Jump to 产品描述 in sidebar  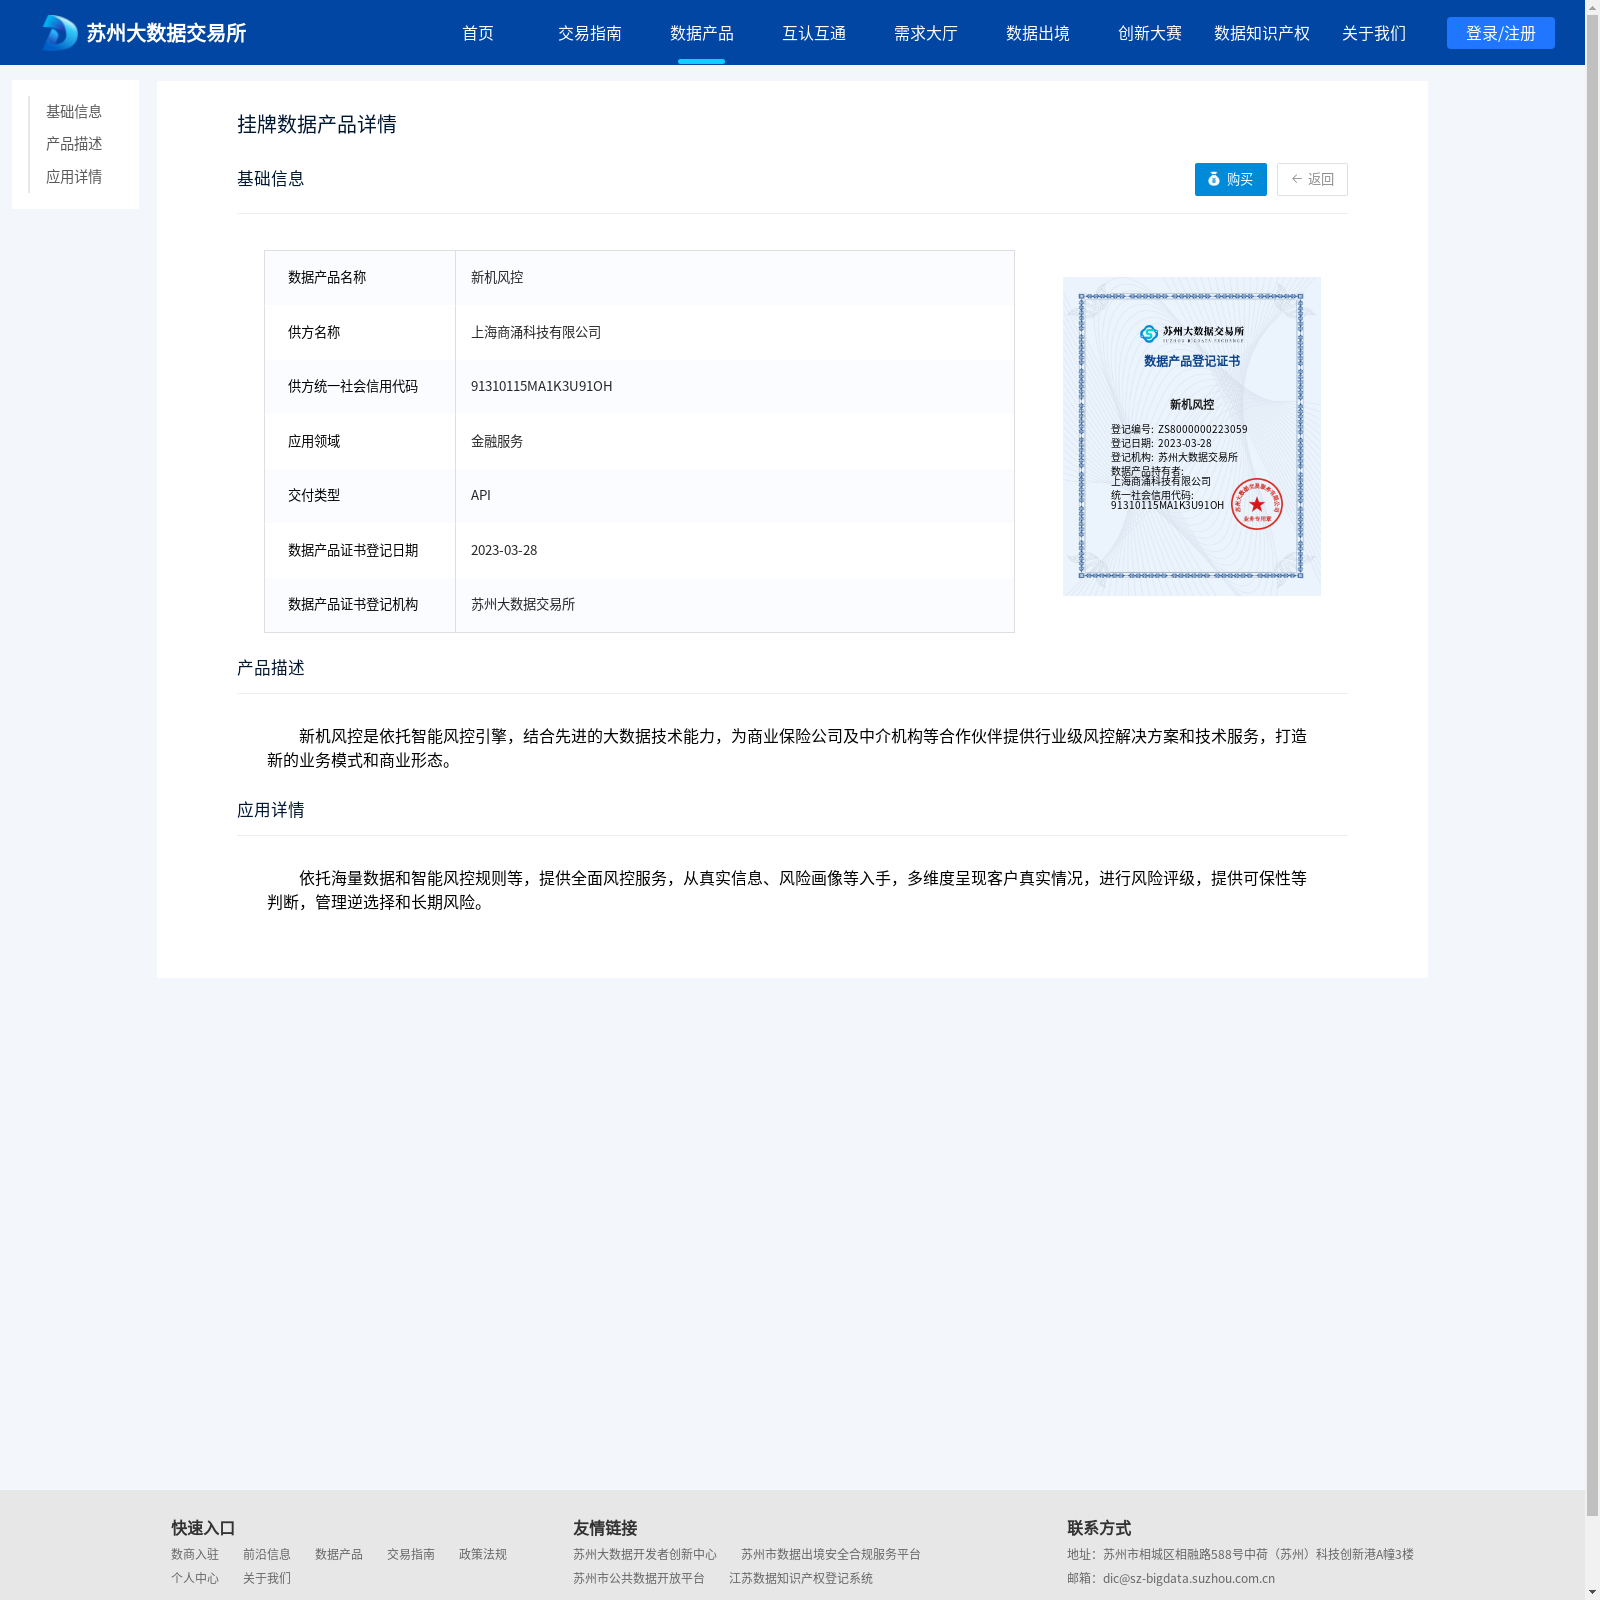pos(74,144)
